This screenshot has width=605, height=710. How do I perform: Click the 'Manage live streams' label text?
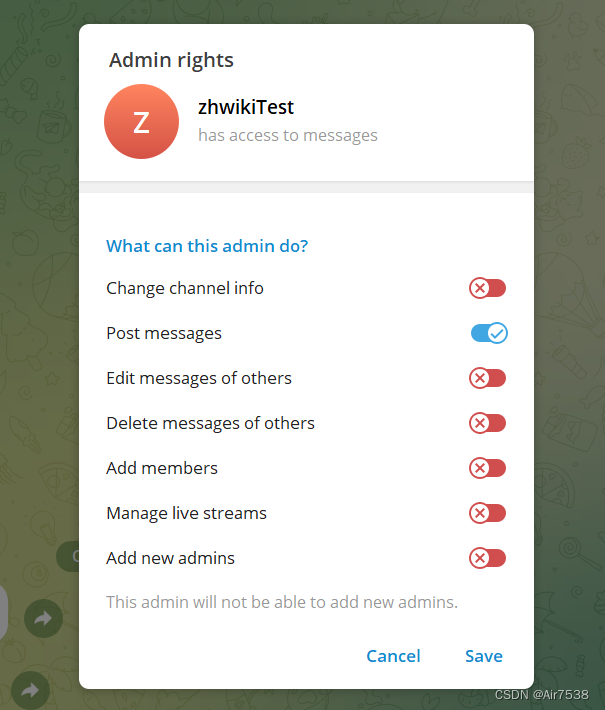pyautogui.click(x=186, y=513)
